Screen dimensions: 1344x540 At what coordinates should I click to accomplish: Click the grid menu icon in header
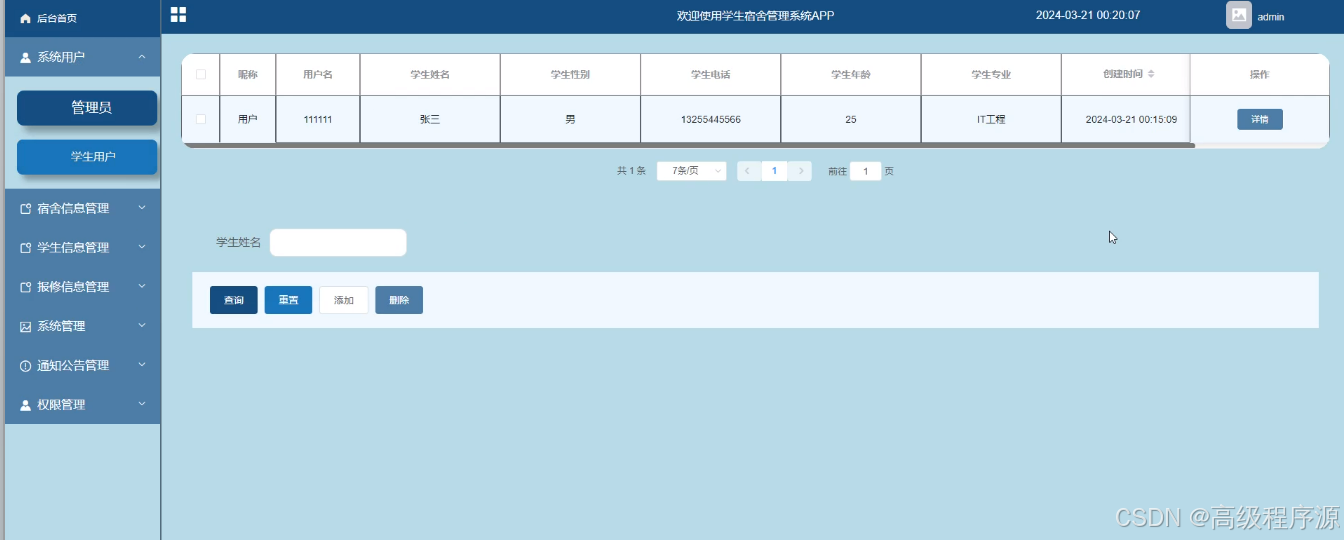point(178,14)
